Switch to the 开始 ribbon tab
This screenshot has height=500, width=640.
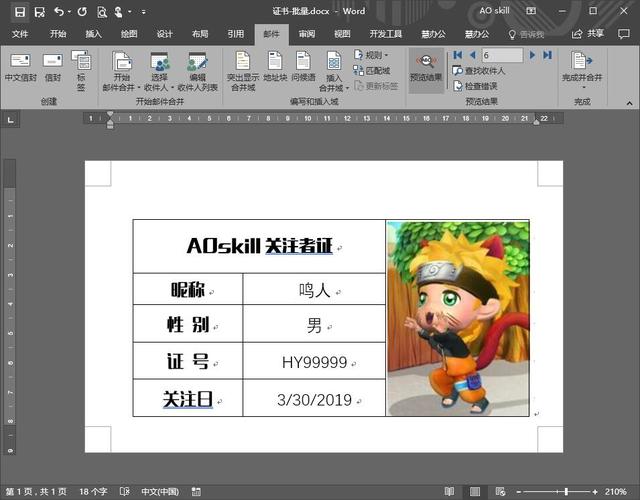click(58, 34)
